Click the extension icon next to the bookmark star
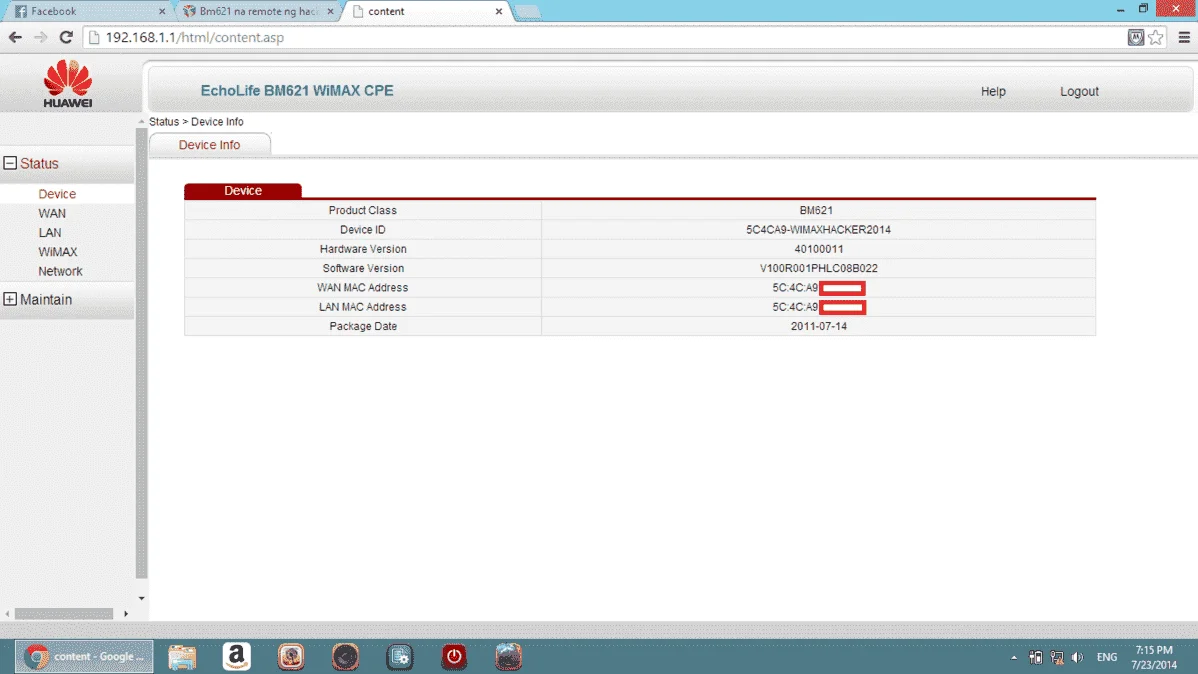The width and height of the screenshot is (1198, 674). click(x=1136, y=37)
